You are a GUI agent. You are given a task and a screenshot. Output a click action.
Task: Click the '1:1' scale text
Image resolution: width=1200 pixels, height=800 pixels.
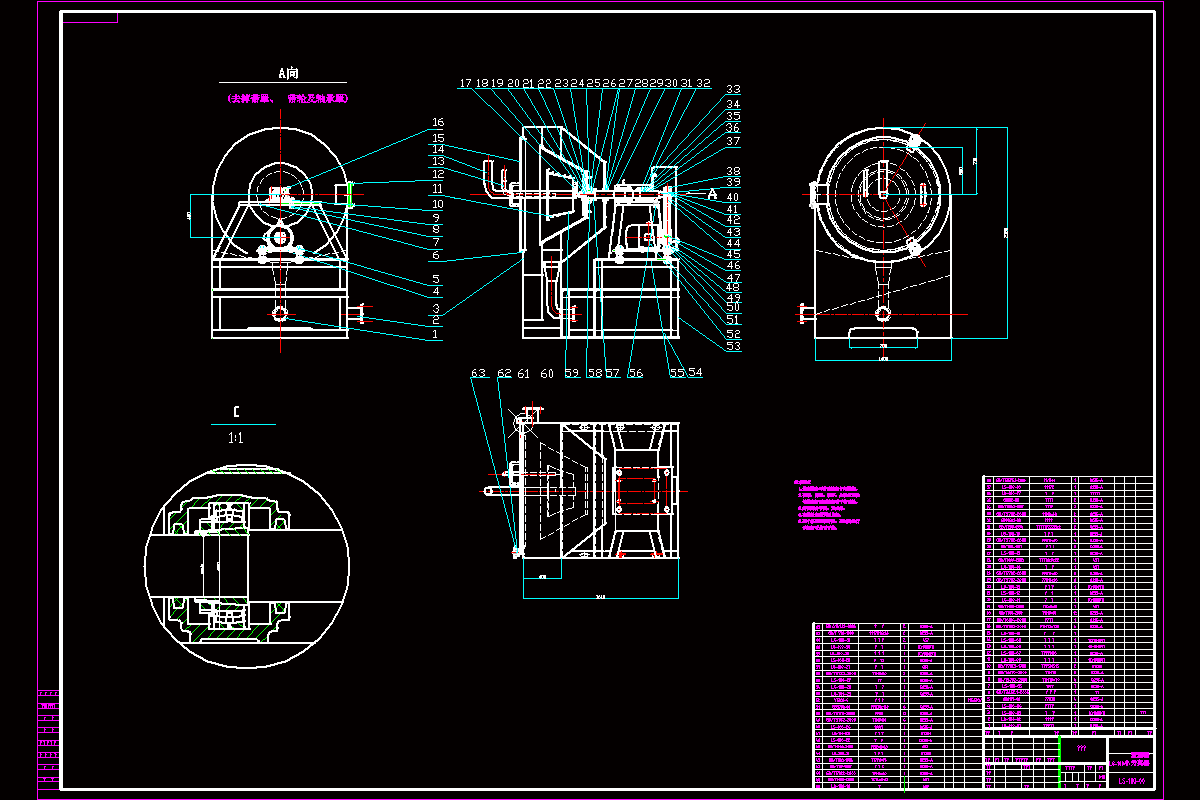236,438
